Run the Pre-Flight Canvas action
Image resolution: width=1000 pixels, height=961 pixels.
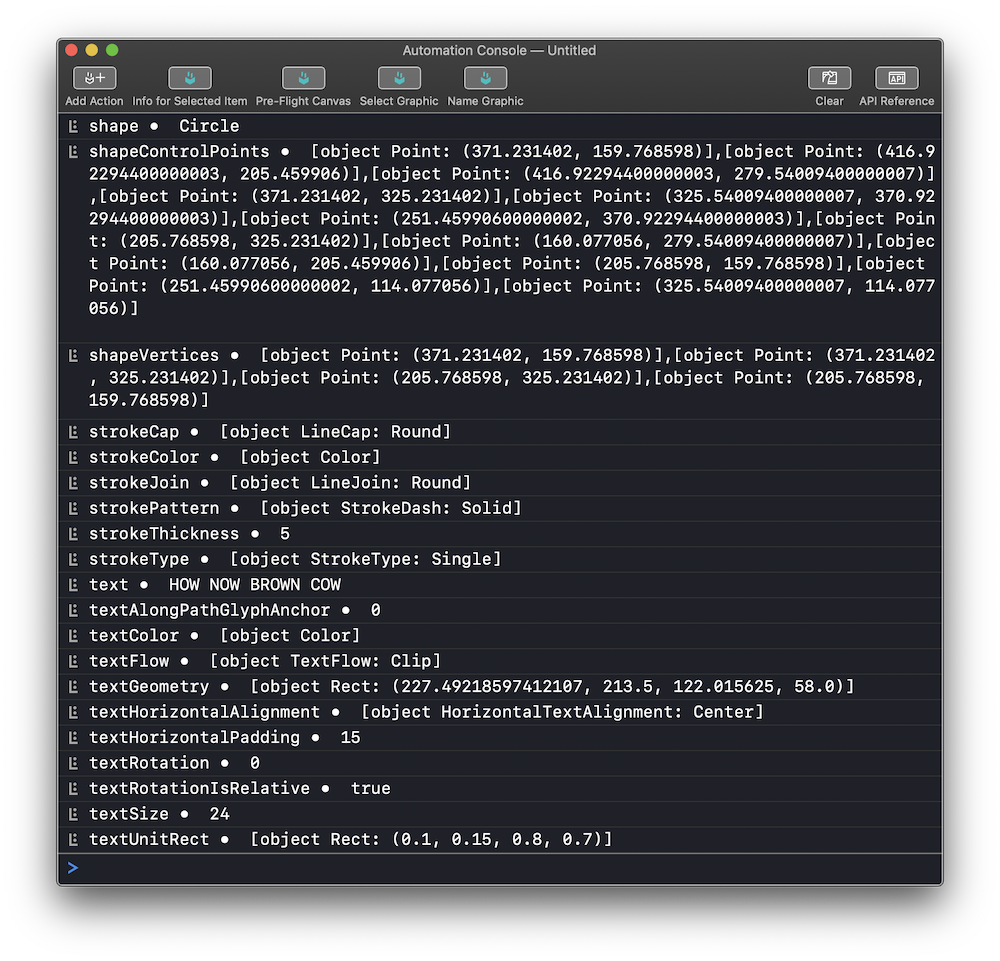tap(303, 78)
